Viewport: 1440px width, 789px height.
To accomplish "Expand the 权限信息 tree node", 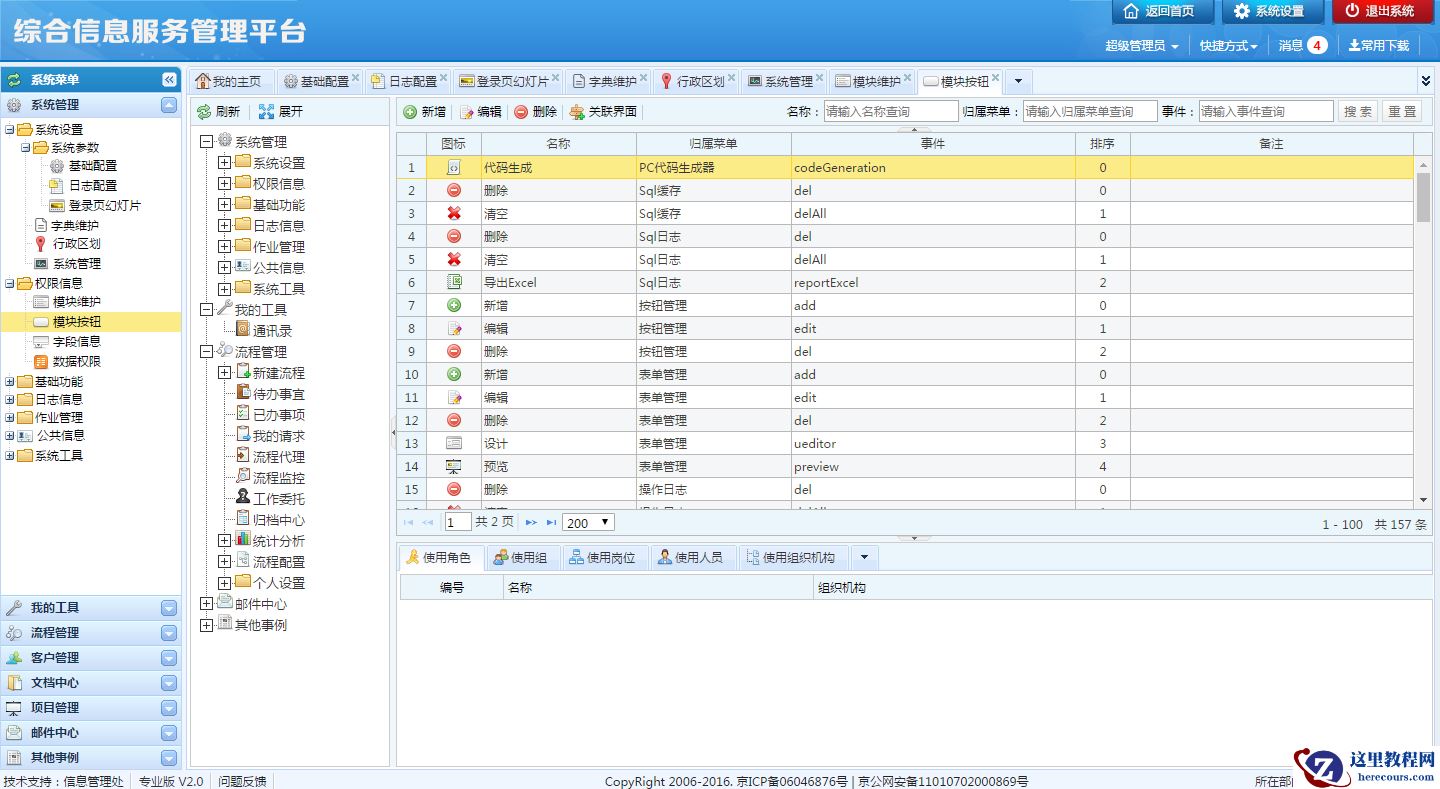I will tap(224, 184).
